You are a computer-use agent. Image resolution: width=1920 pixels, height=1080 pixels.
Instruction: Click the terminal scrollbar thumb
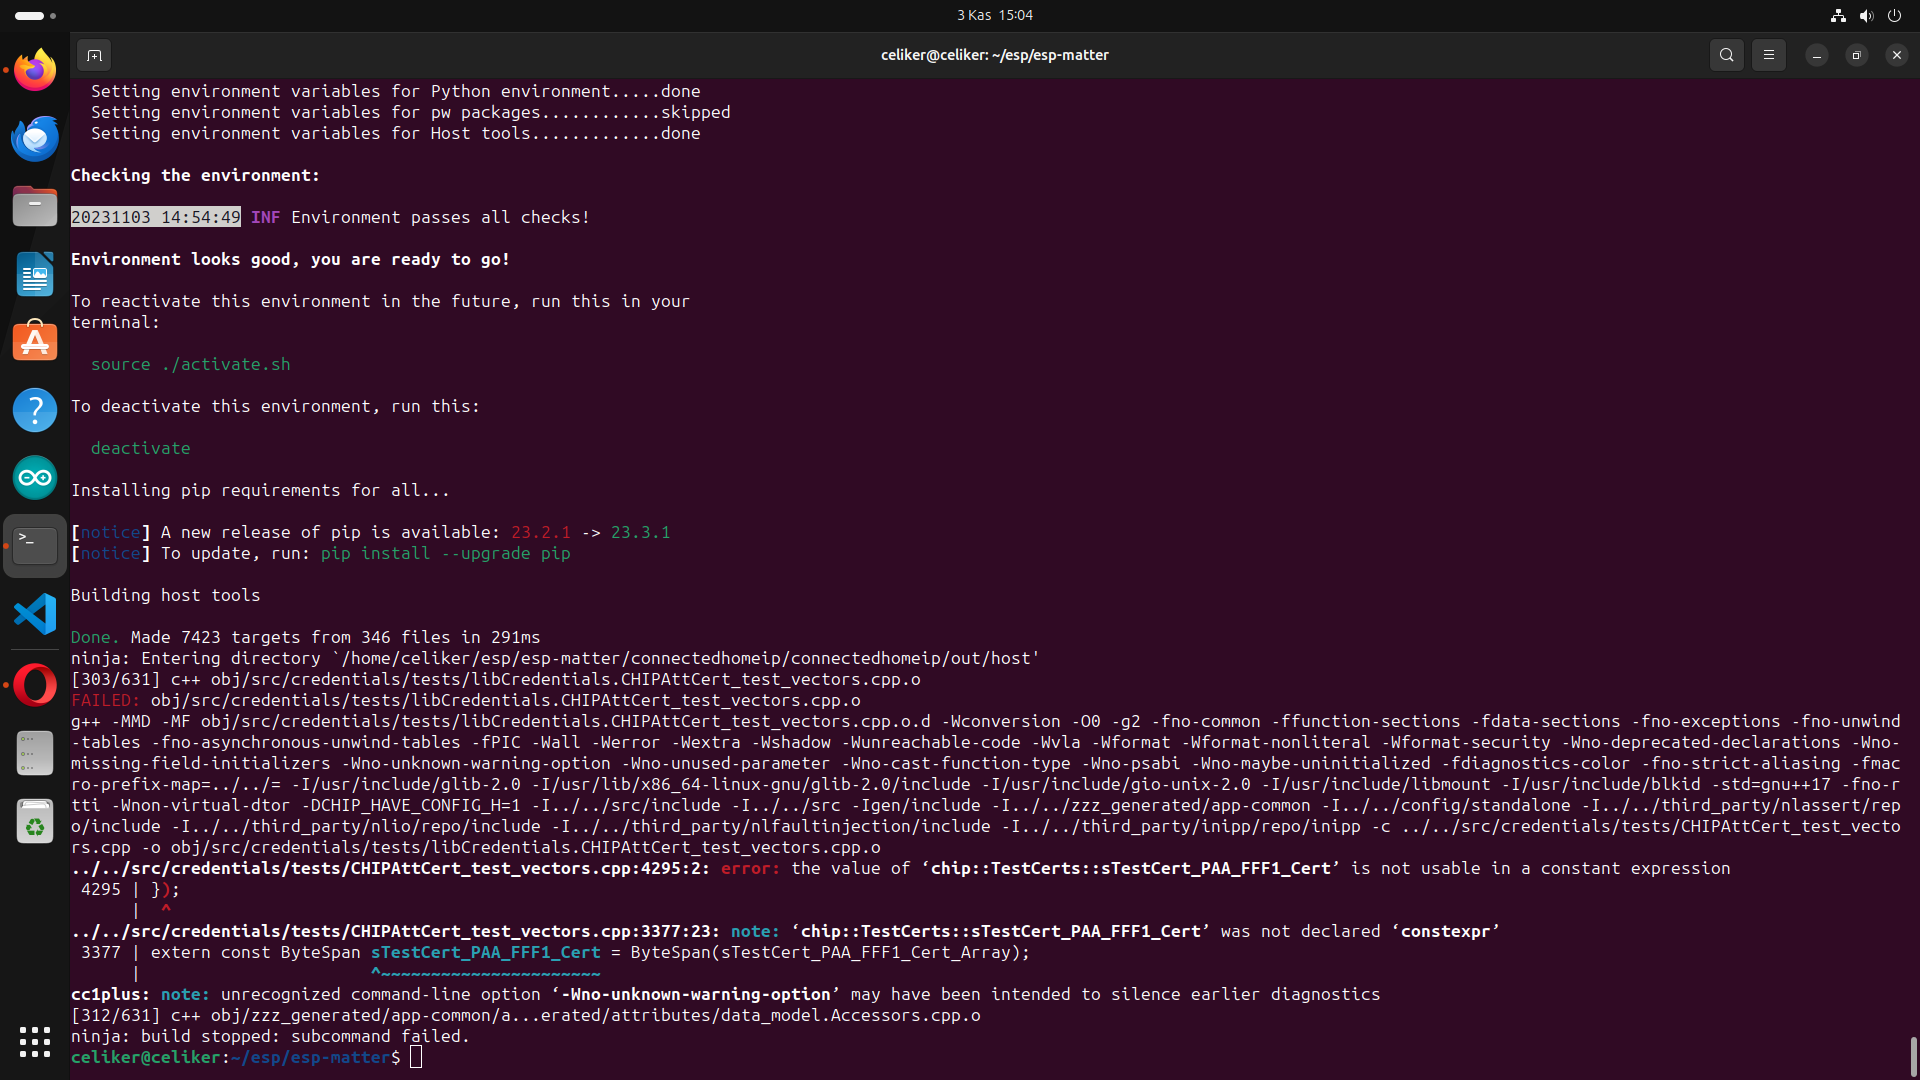click(1913, 1056)
